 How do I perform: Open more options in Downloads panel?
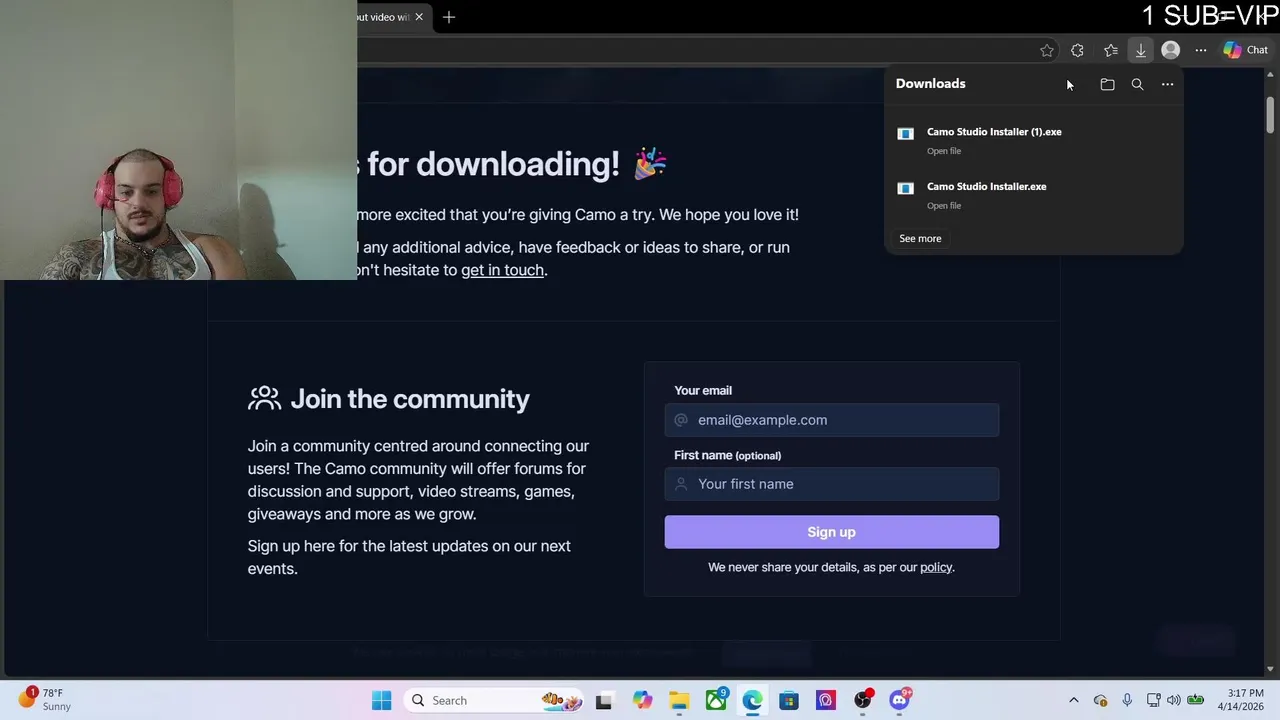tap(1167, 85)
